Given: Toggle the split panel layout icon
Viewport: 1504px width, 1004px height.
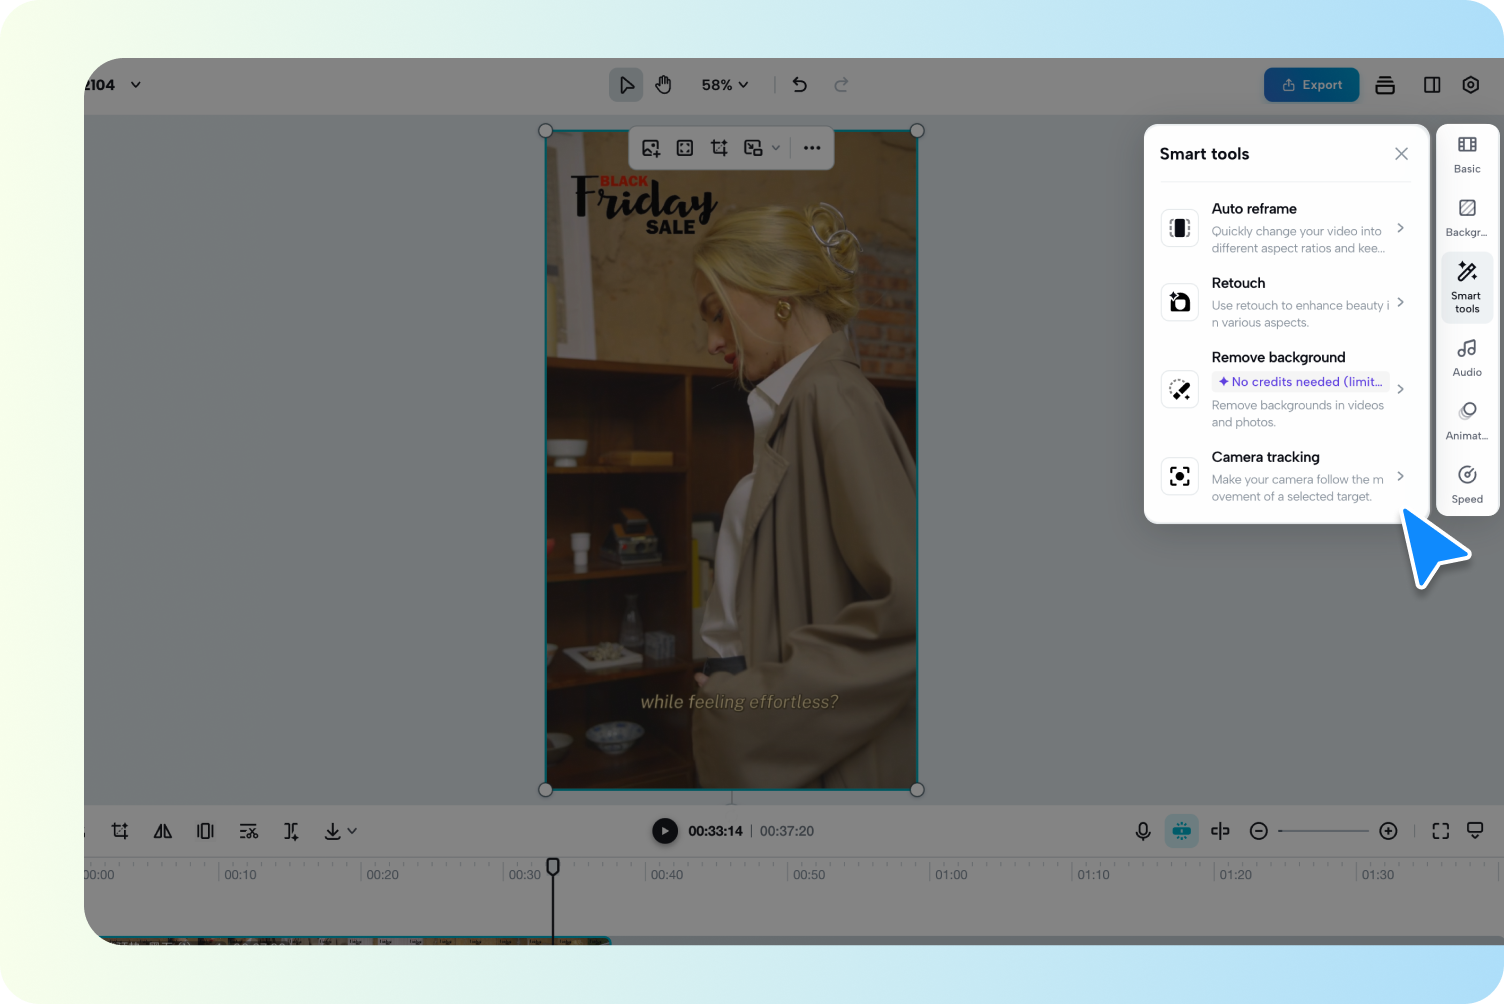Looking at the screenshot, I should coord(1432,85).
